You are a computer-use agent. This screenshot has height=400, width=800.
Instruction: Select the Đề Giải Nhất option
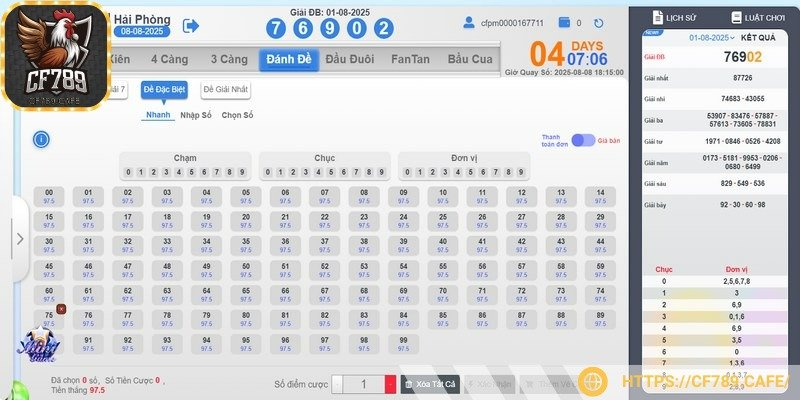226,90
